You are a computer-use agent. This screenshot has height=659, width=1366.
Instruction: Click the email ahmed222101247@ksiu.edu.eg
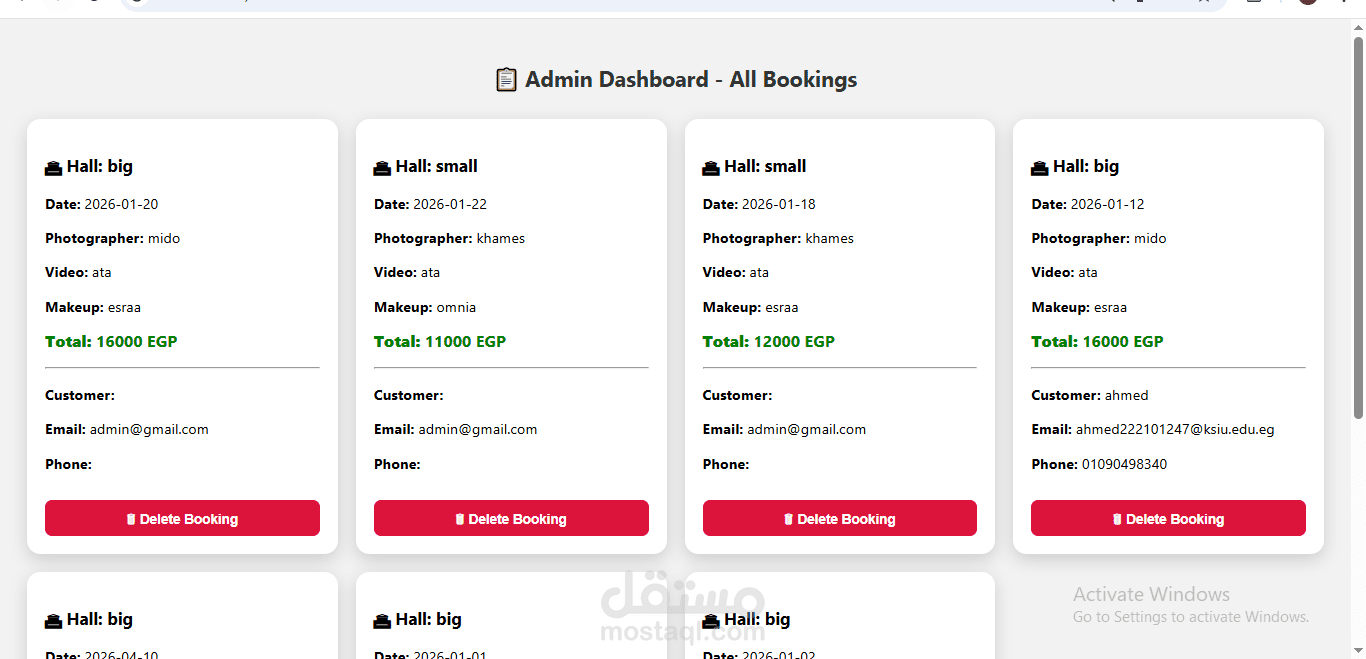point(1174,430)
